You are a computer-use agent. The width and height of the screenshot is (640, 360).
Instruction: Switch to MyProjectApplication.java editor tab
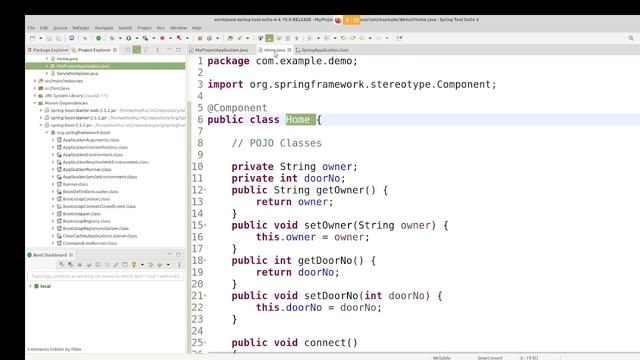pyautogui.click(x=218, y=50)
